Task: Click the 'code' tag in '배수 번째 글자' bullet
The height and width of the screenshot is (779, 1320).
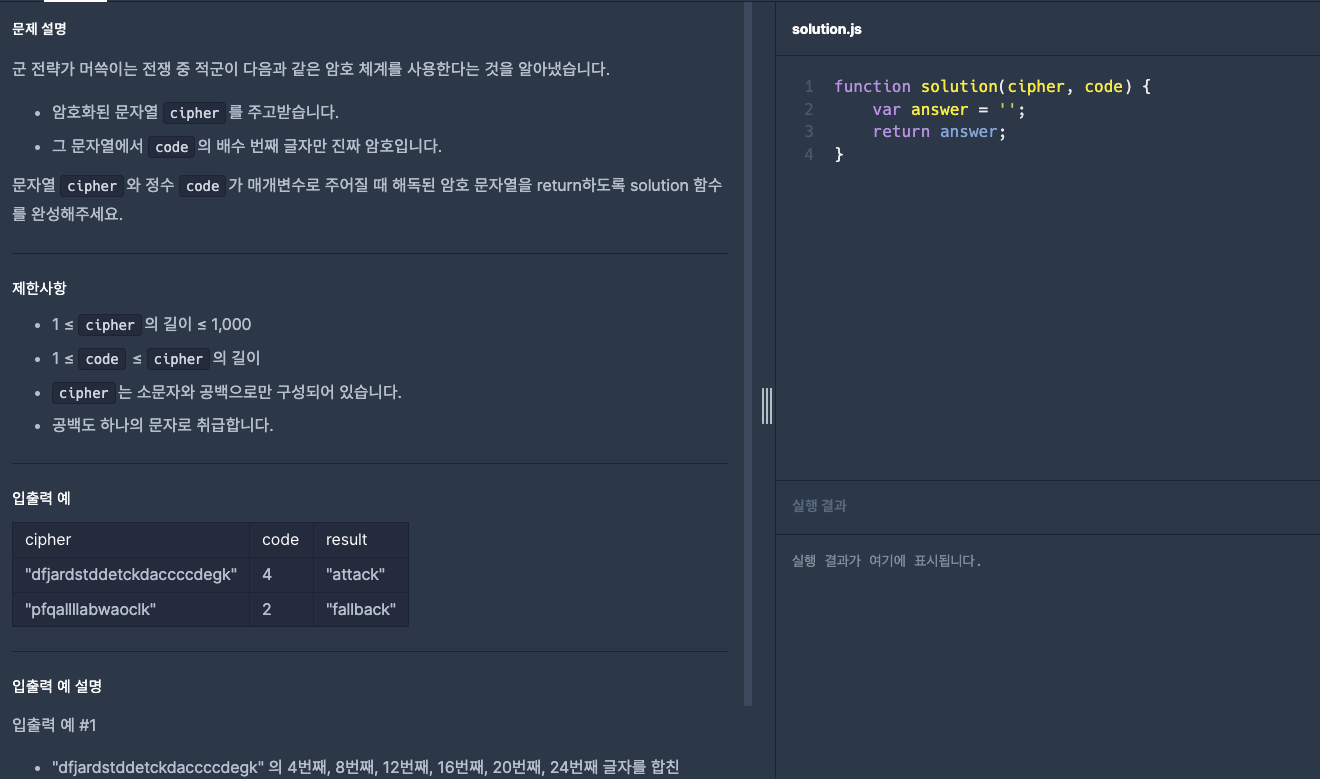Action: 172,147
